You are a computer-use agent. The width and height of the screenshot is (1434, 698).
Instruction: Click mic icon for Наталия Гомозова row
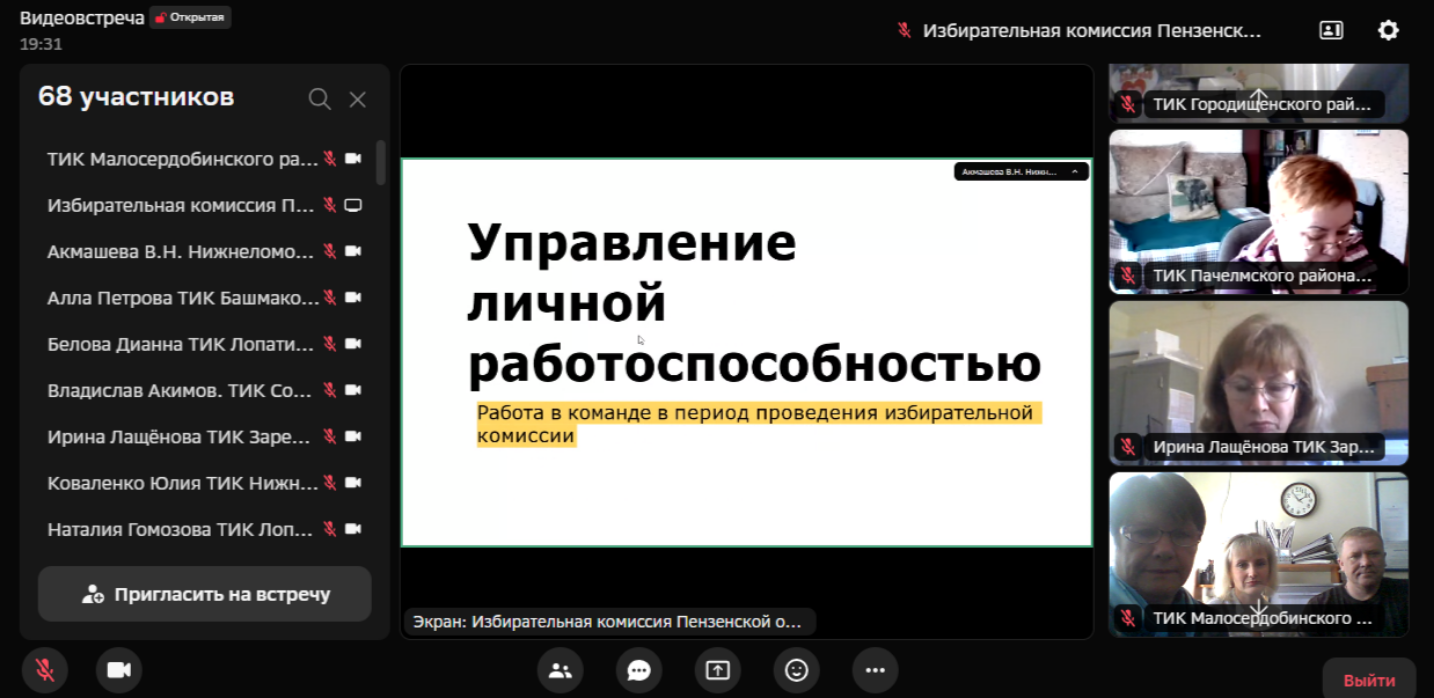(329, 528)
